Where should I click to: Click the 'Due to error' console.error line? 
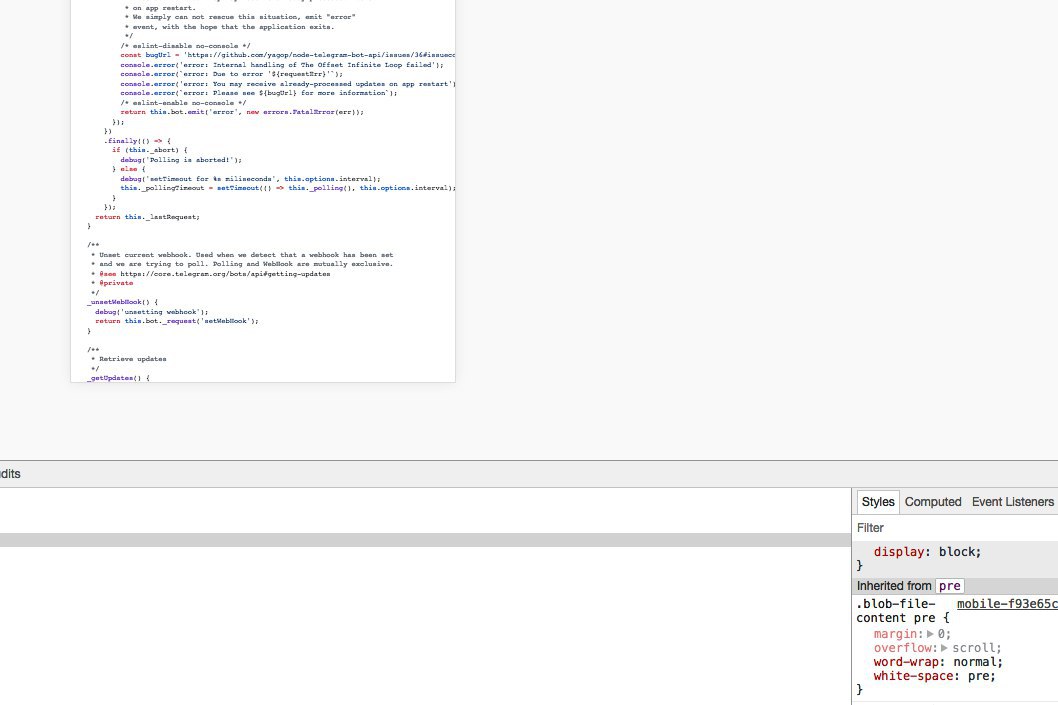[231, 74]
